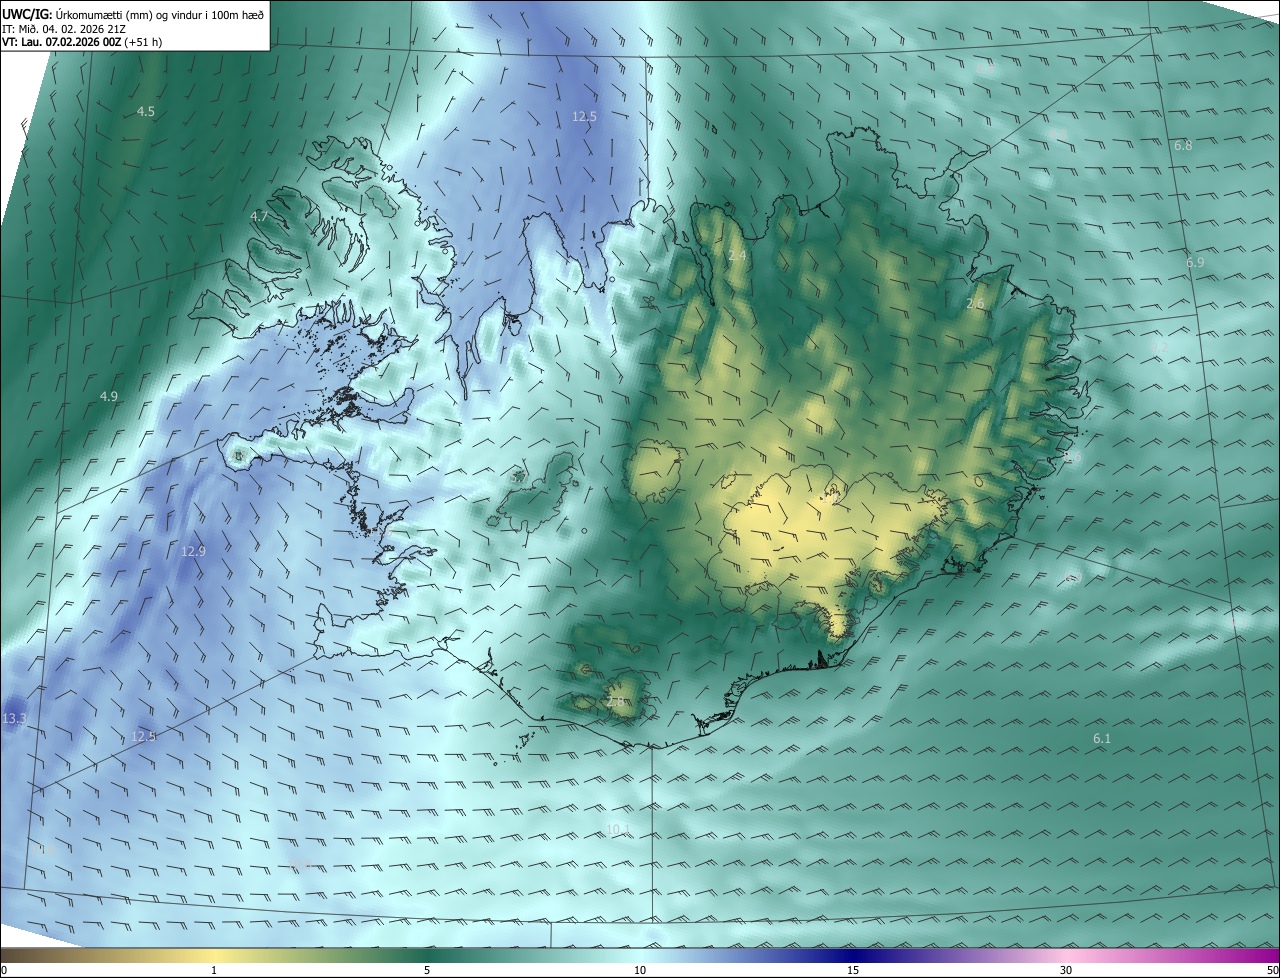Click the 2.8 value label on the southern glacier
Screen dimensions: 1280x978
point(616,702)
